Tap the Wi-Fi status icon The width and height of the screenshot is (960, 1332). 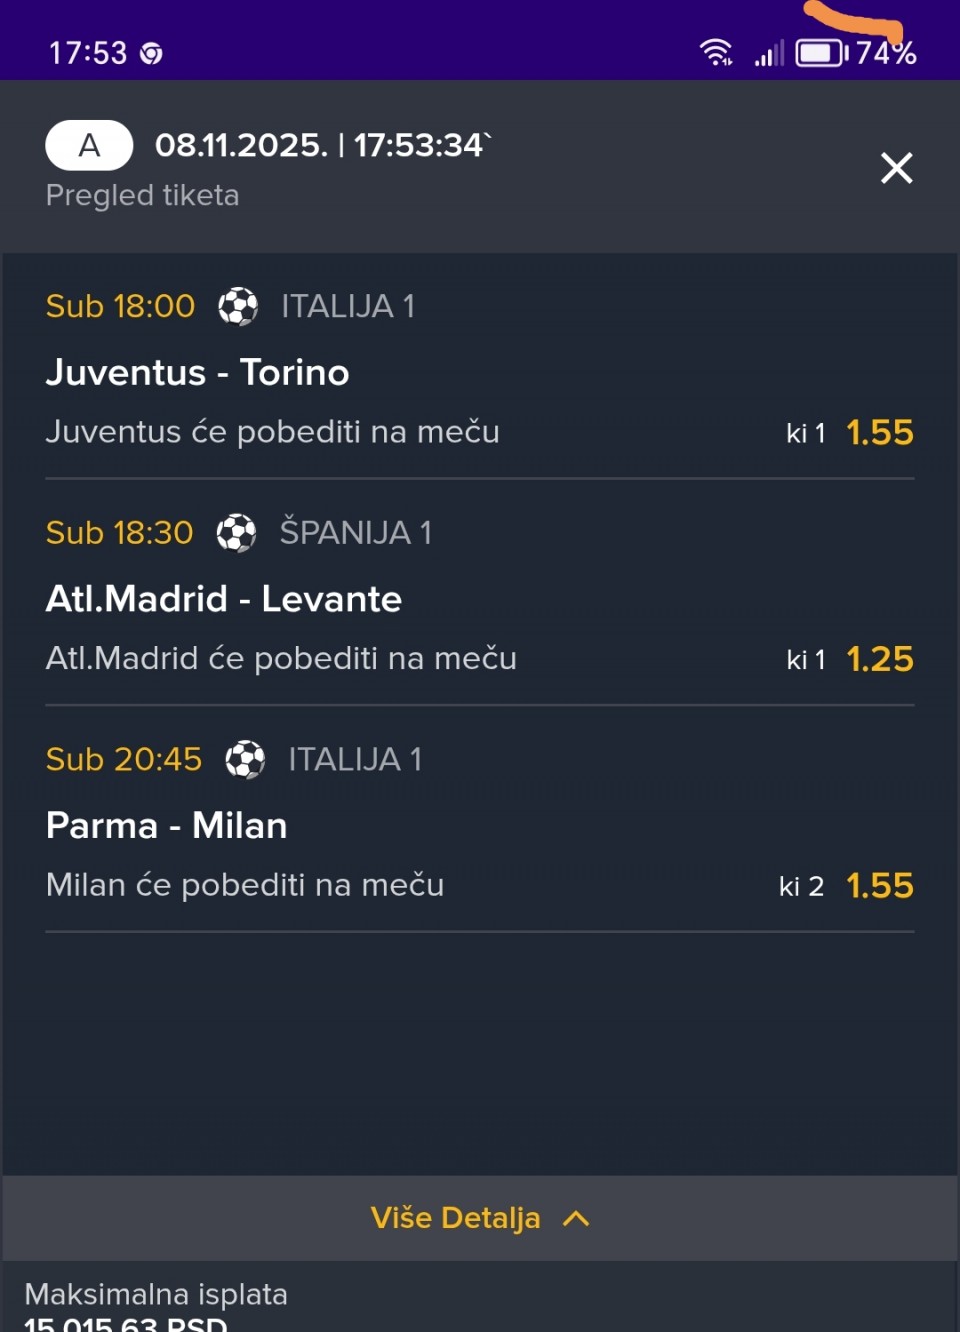tap(716, 52)
